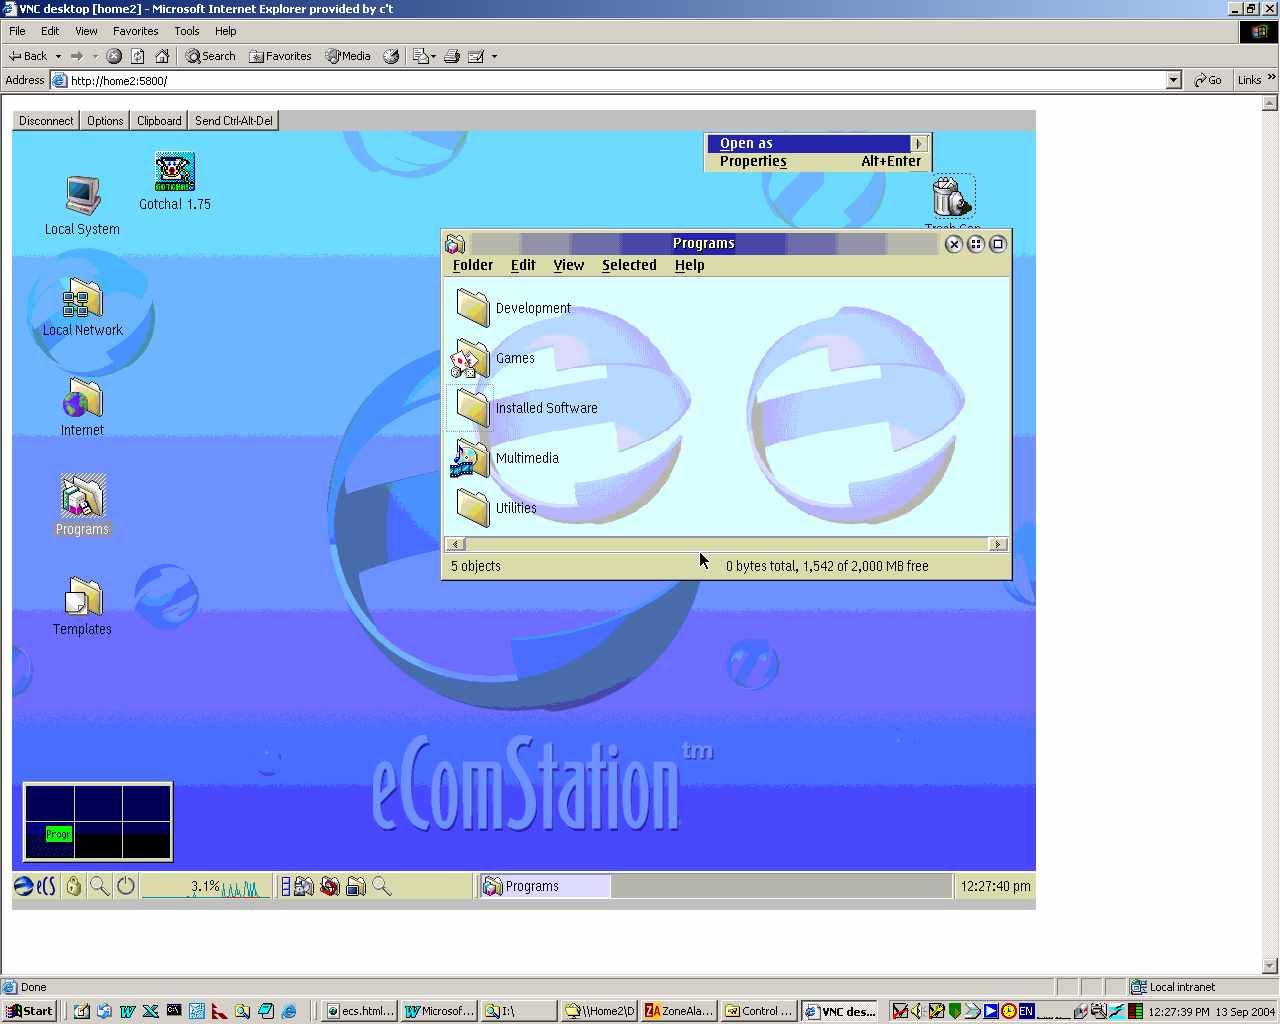Viewport: 1280px width, 1024px height.
Task: Switch to the ZoneAla... taskbar button
Action: [x=679, y=1011]
